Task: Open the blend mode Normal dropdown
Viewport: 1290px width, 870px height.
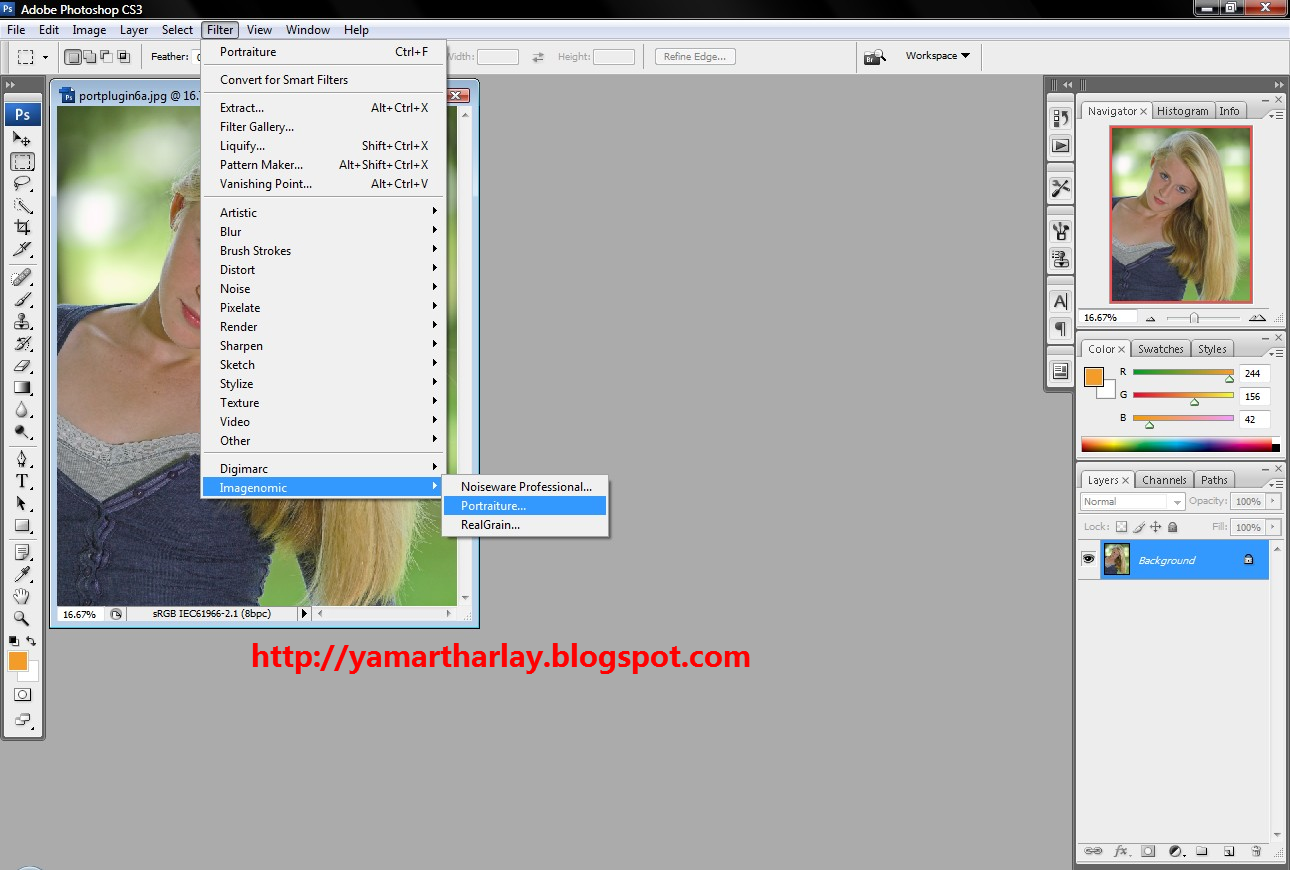Action: point(1132,502)
